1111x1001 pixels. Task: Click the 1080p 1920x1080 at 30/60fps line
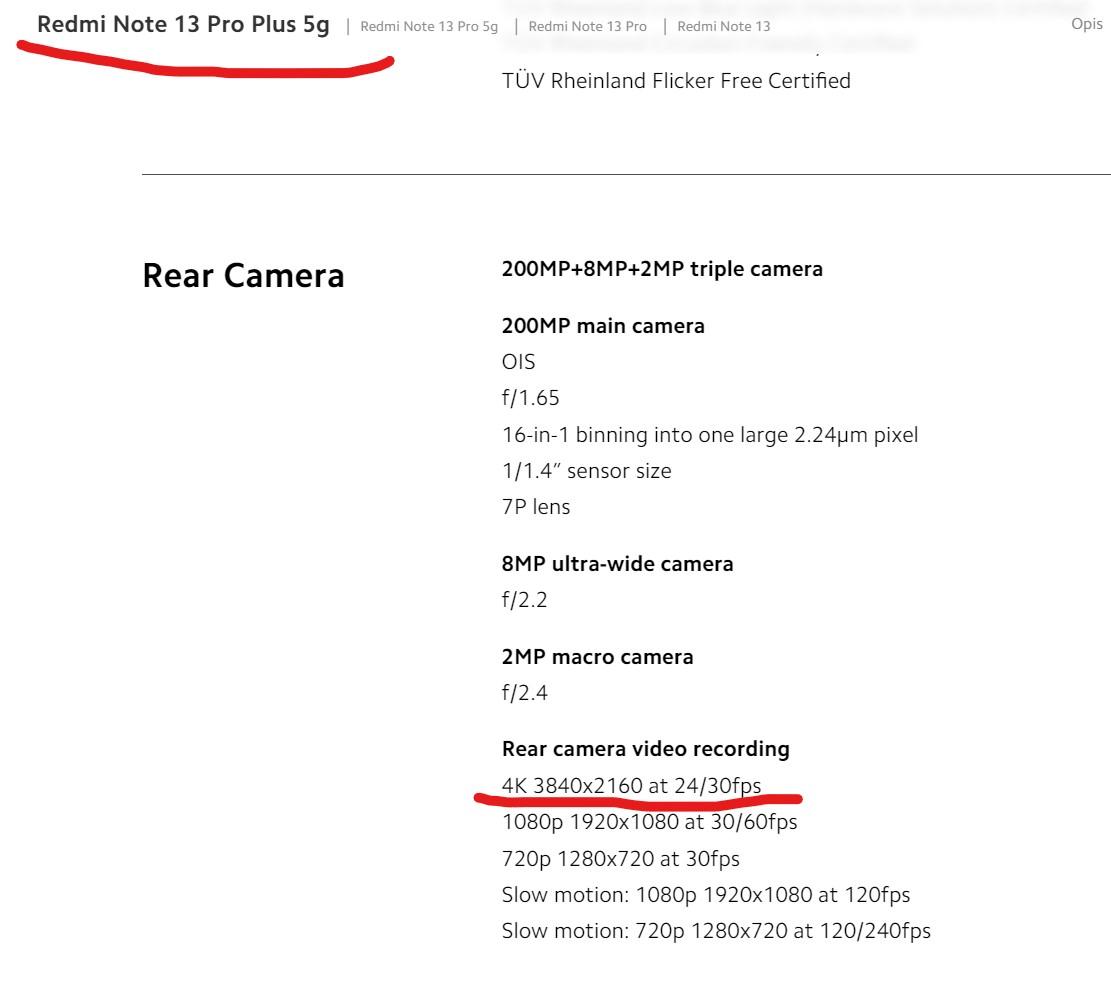649,822
